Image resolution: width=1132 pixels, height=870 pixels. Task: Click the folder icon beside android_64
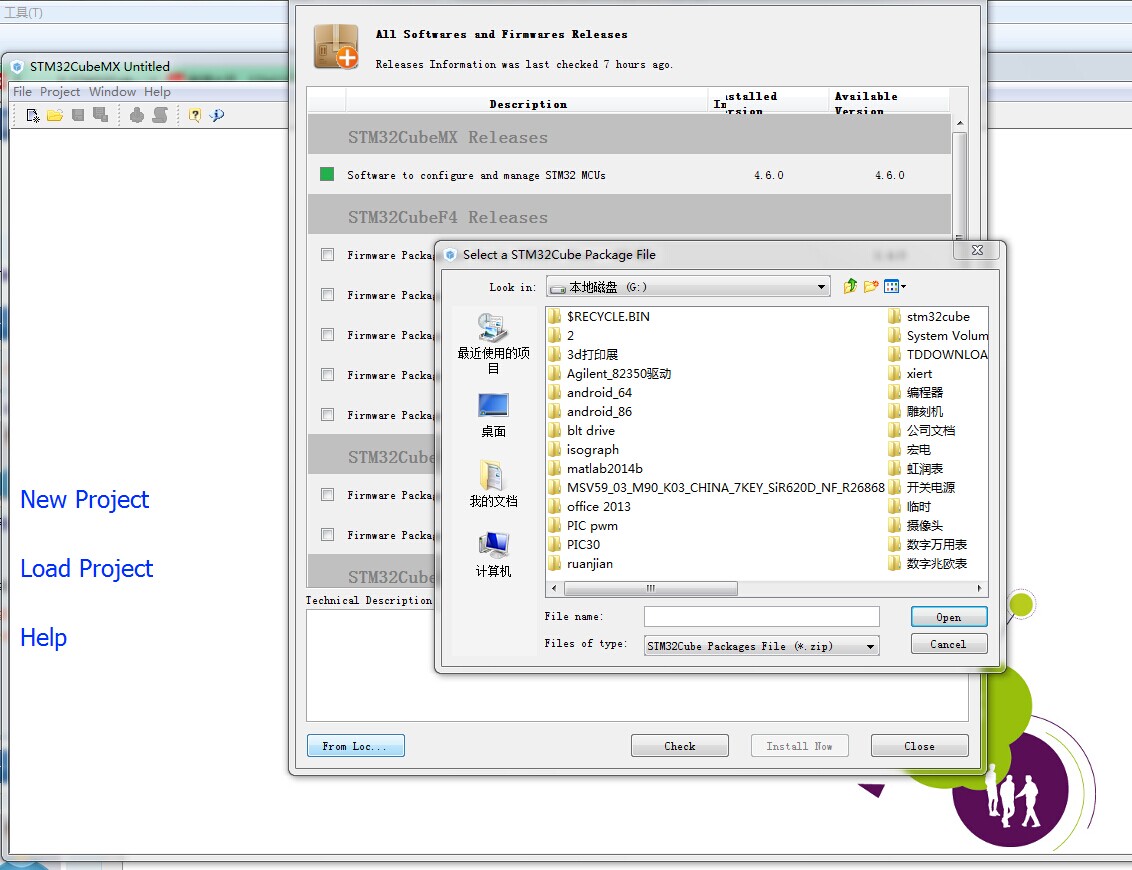coord(554,392)
